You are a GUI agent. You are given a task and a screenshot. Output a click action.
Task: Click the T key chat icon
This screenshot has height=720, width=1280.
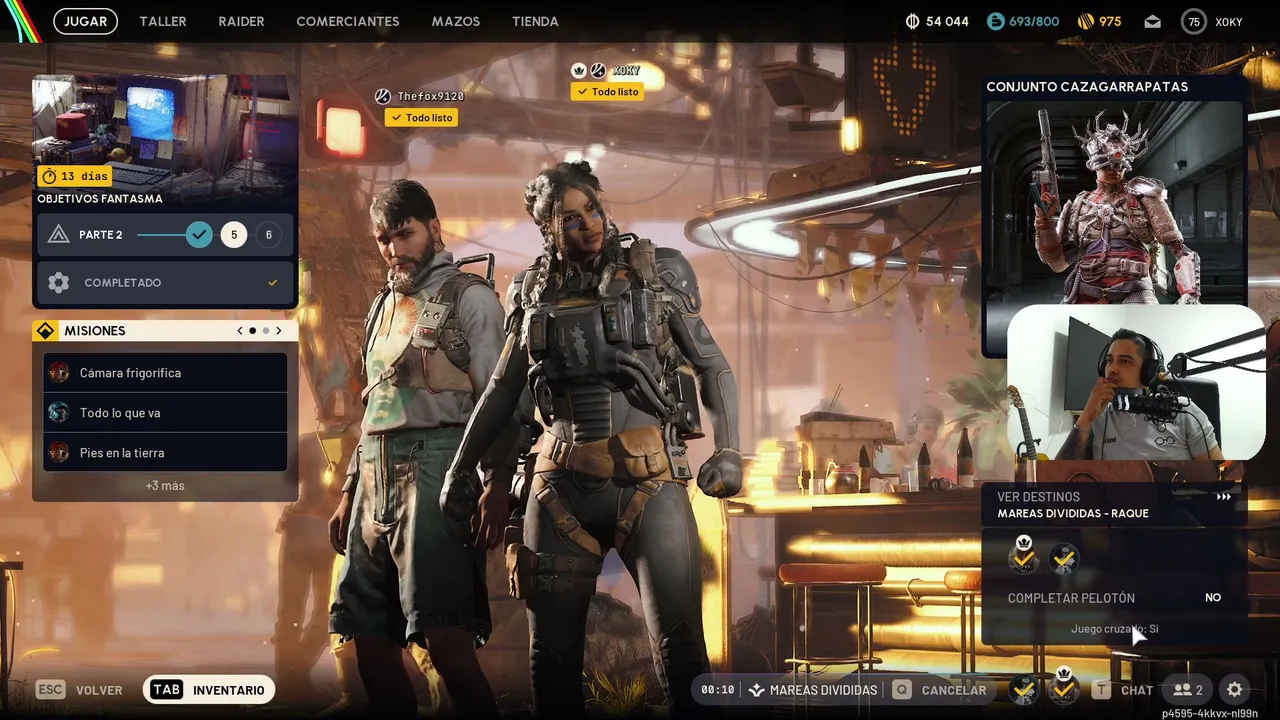pyautogui.click(x=1101, y=690)
